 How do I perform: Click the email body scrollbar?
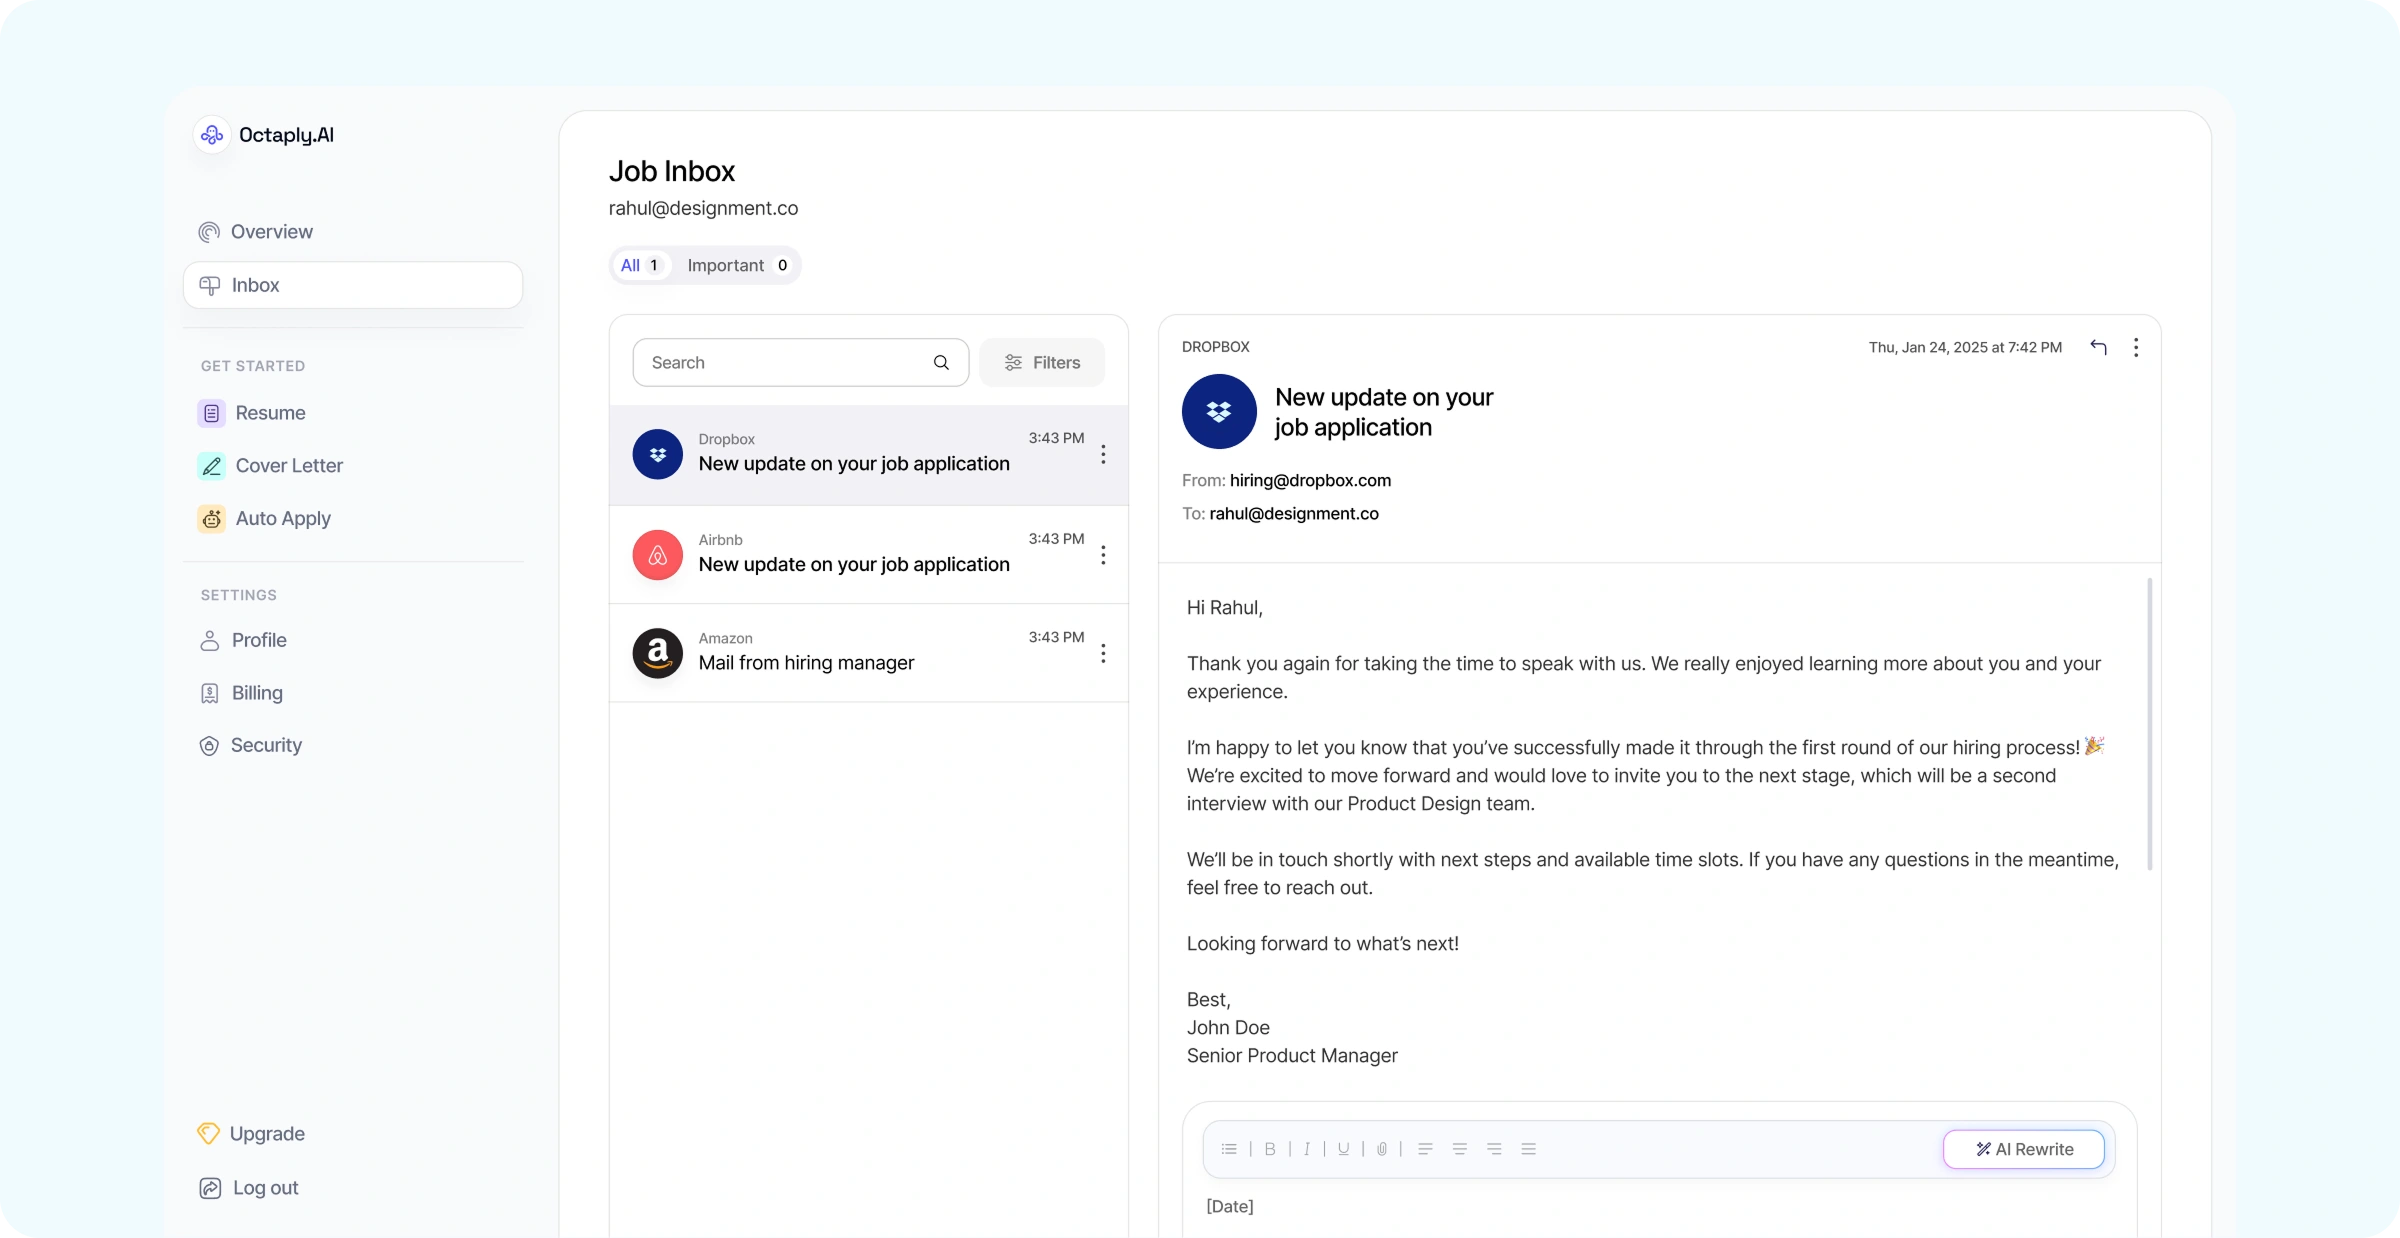(x=2150, y=722)
